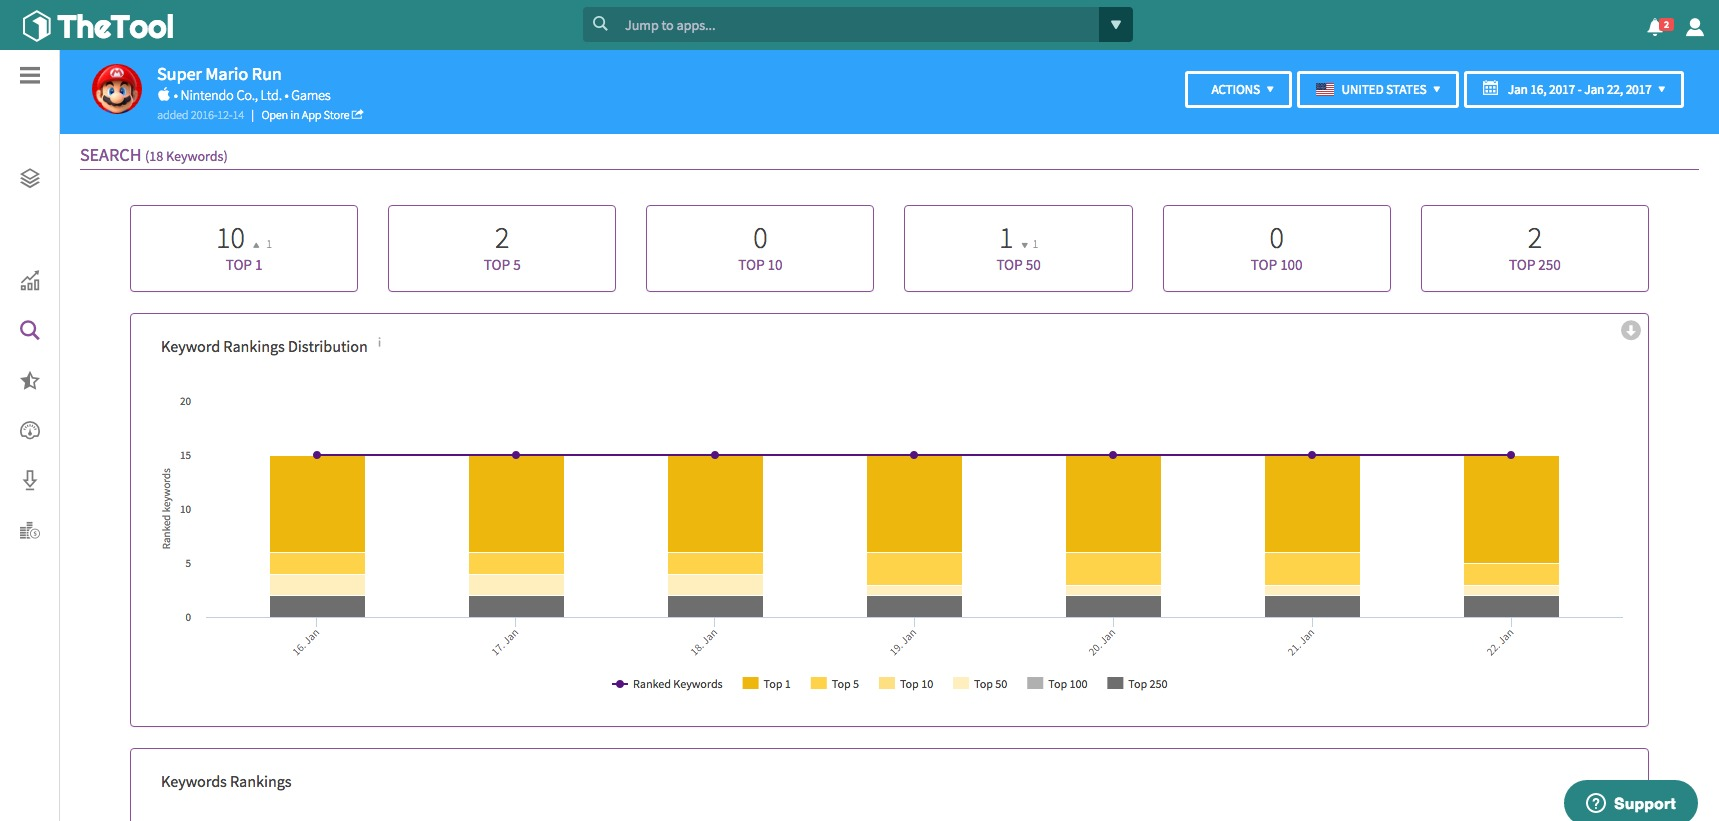
Task: Open the downloads arrow sidebar icon
Action: pos(30,481)
